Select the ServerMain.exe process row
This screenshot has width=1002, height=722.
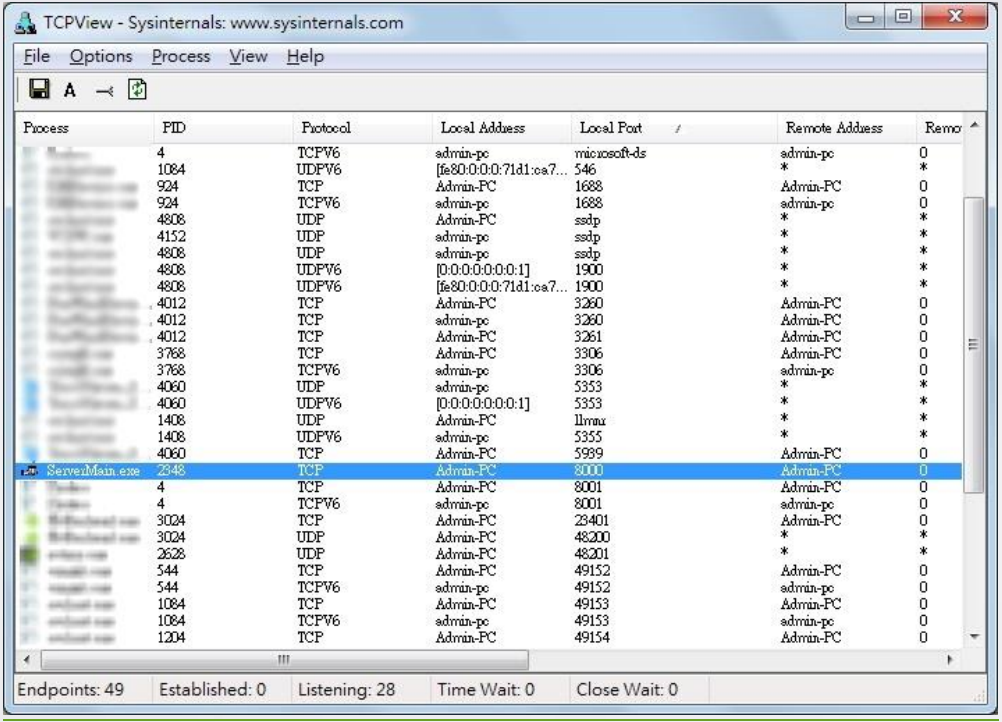tap(488, 471)
